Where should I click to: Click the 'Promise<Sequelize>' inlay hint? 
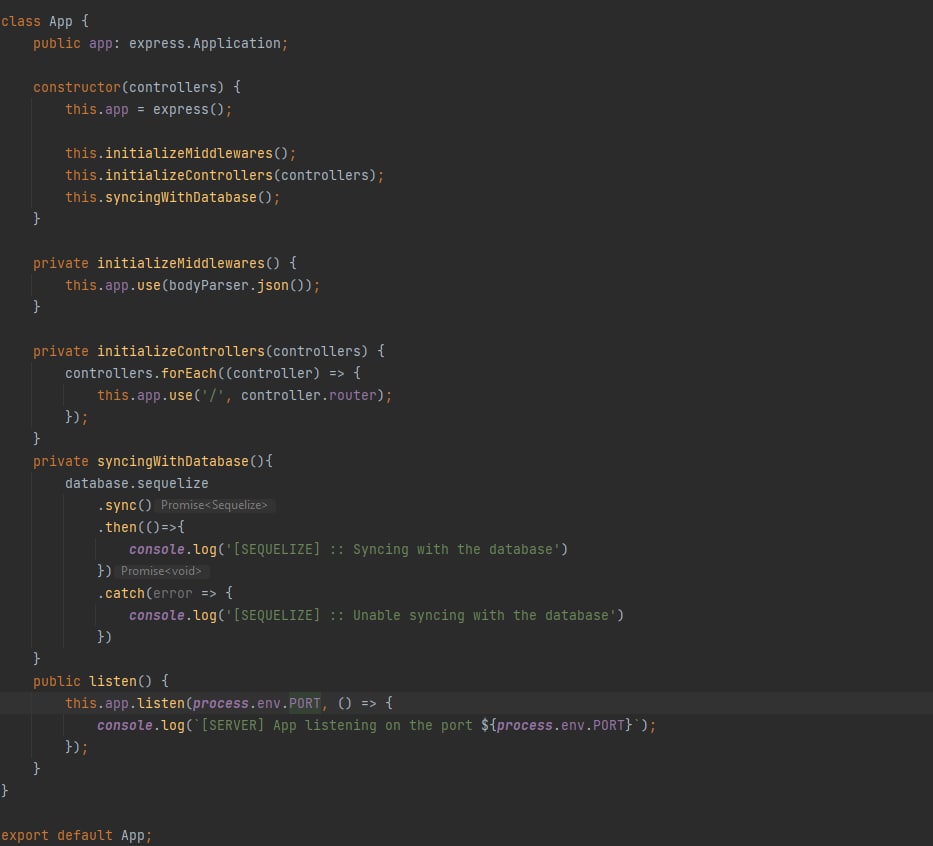click(214, 505)
